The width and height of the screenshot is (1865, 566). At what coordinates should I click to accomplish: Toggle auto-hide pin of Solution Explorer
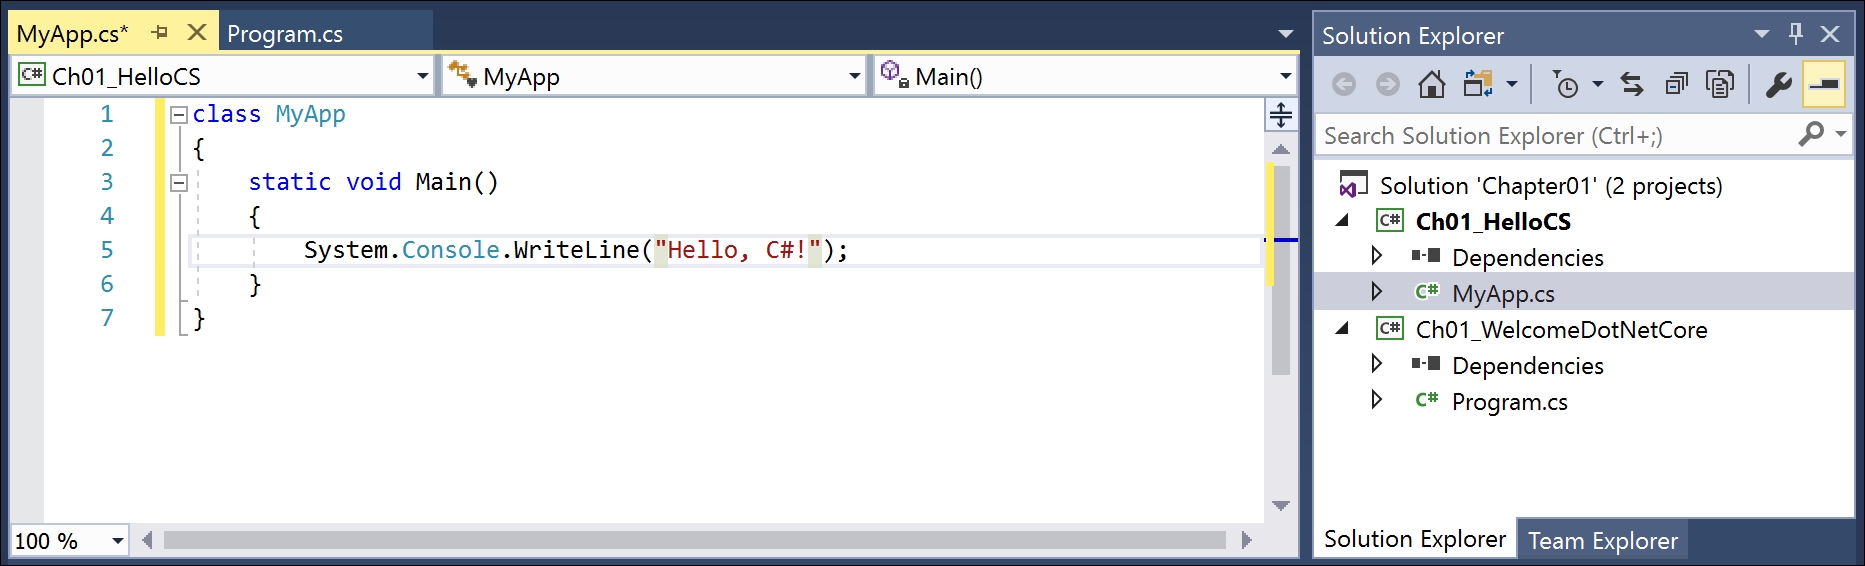(x=1796, y=34)
